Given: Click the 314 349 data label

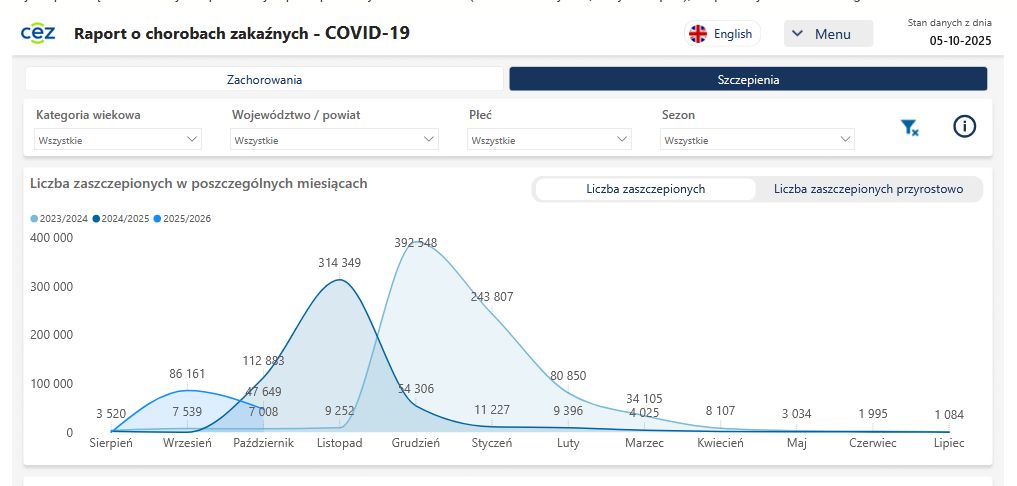Looking at the screenshot, I should click(339, 263).
